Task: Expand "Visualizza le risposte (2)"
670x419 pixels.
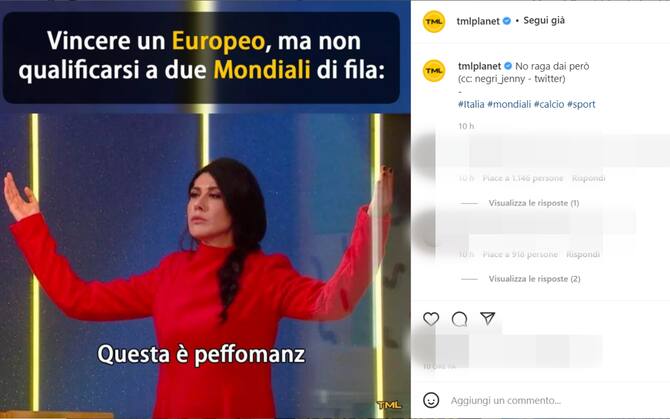Action: 534,279
